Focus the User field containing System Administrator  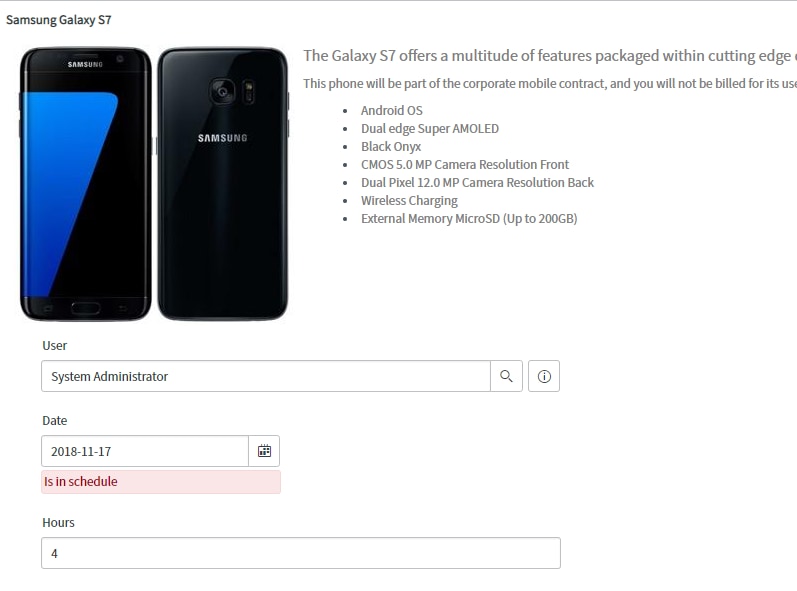[266, 376]
